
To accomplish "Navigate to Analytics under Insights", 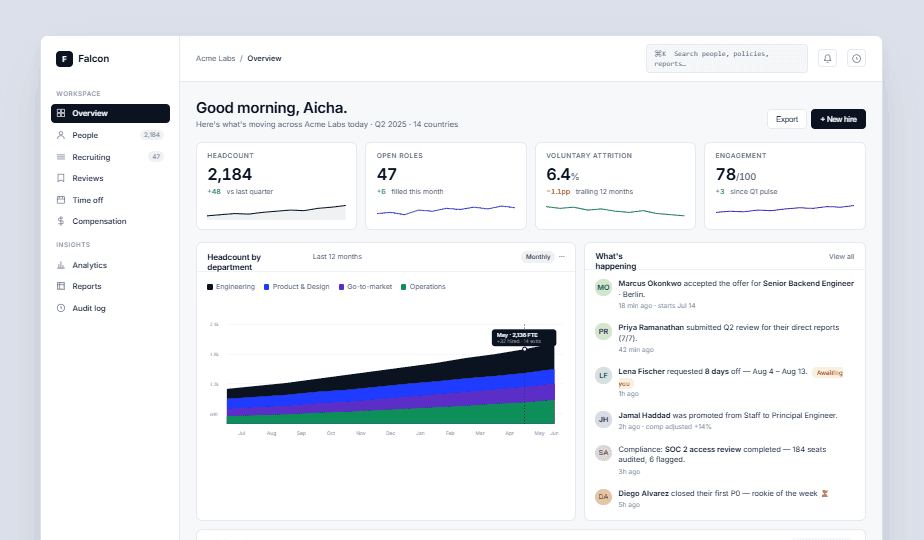I will [110, 265].
